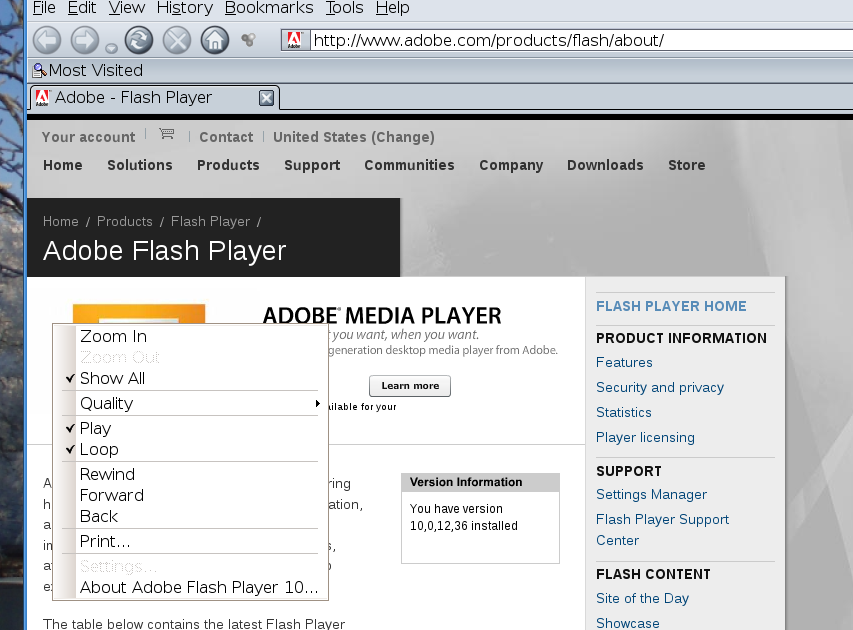Open the Store navigation item
853x630 pixels.
point(687,165)
